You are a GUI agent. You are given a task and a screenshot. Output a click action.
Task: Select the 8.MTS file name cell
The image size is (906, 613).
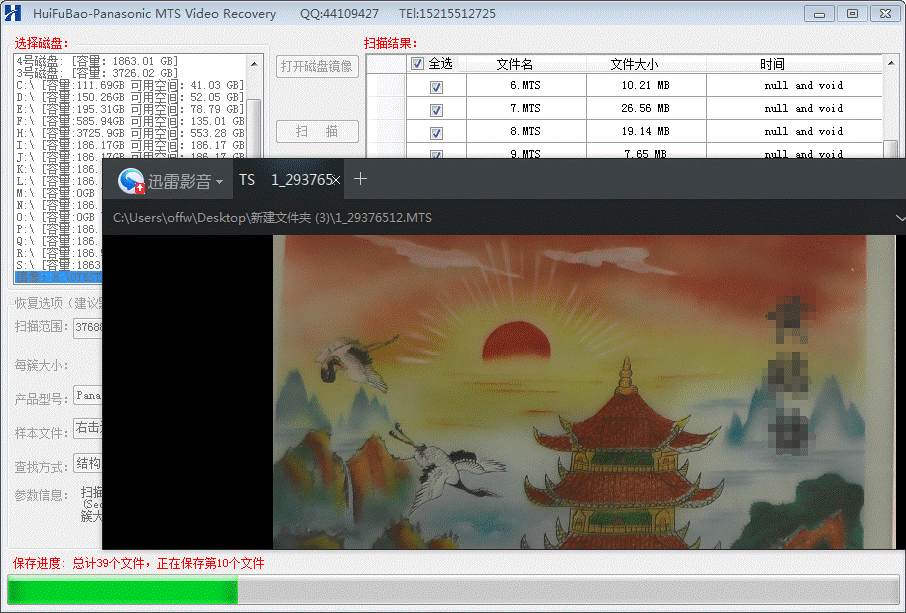coord(525,132)
